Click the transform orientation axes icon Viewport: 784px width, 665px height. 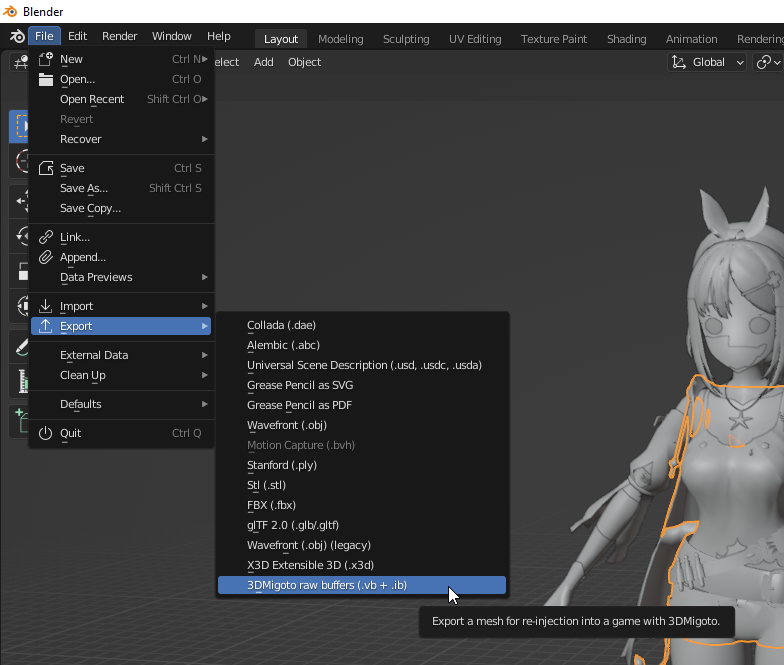click(x=678, y=62)
